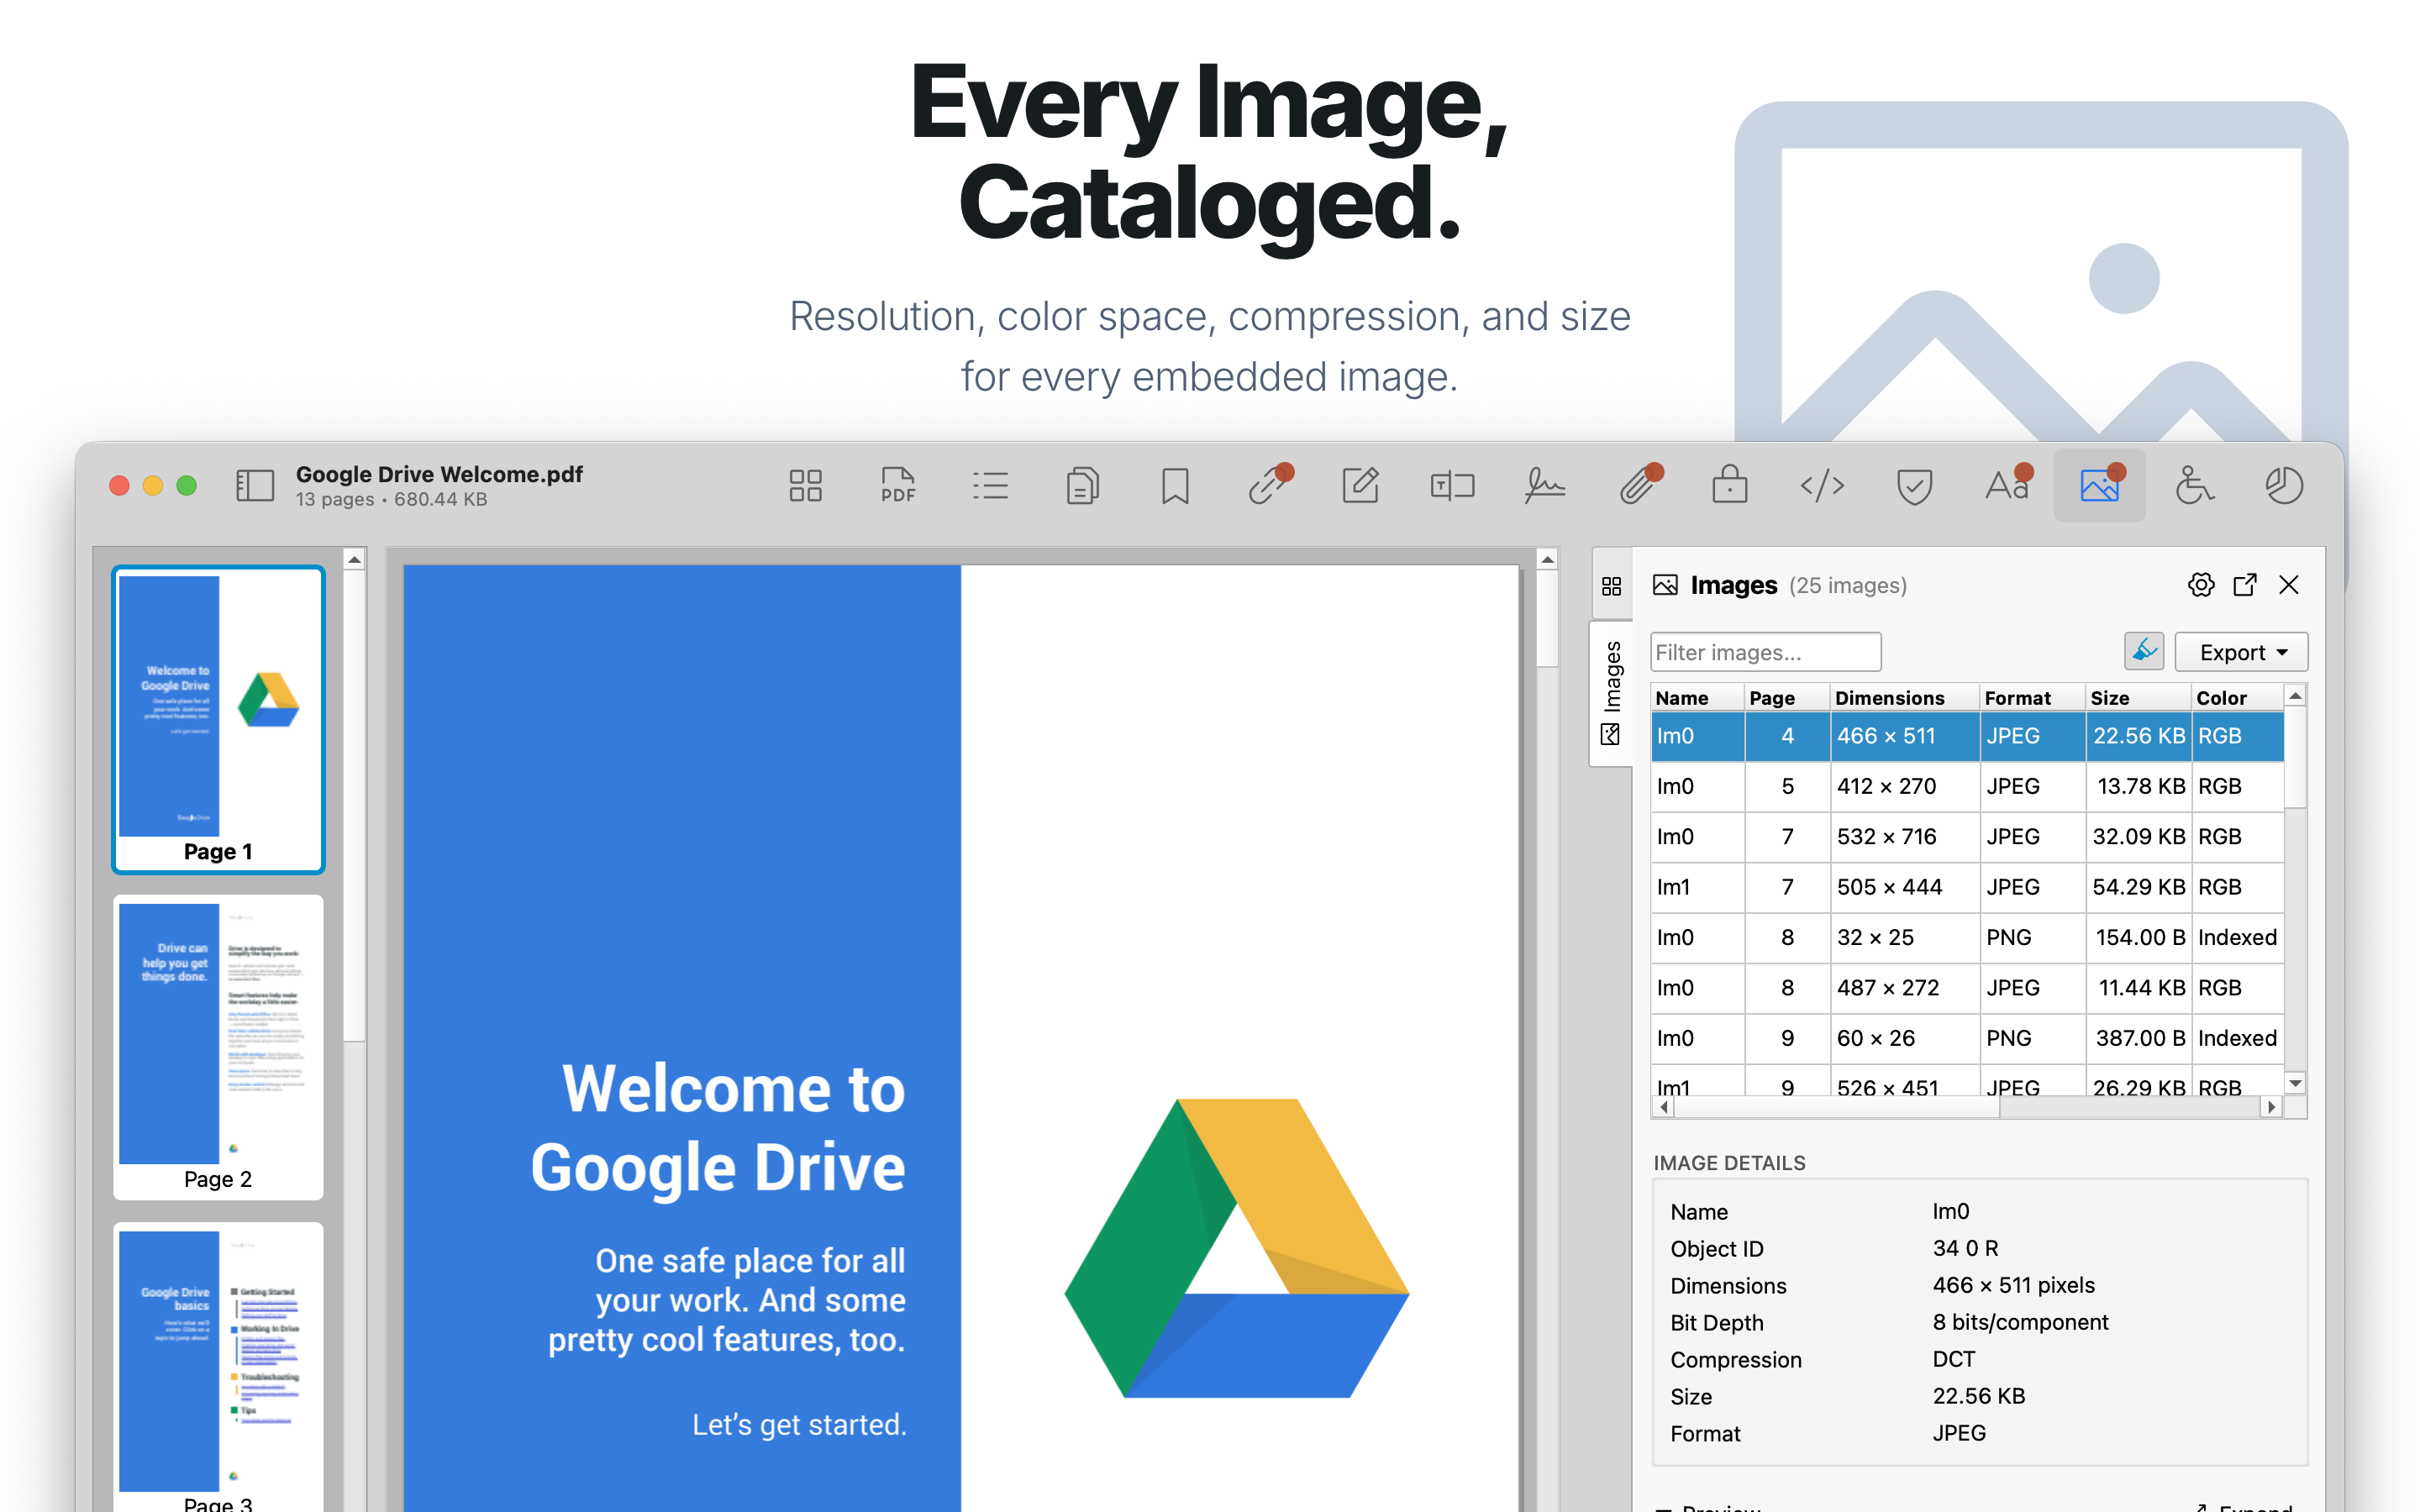
Task: Open Page 3 thumbnail
Action: pyautogui.click(x=218, y=1367)
